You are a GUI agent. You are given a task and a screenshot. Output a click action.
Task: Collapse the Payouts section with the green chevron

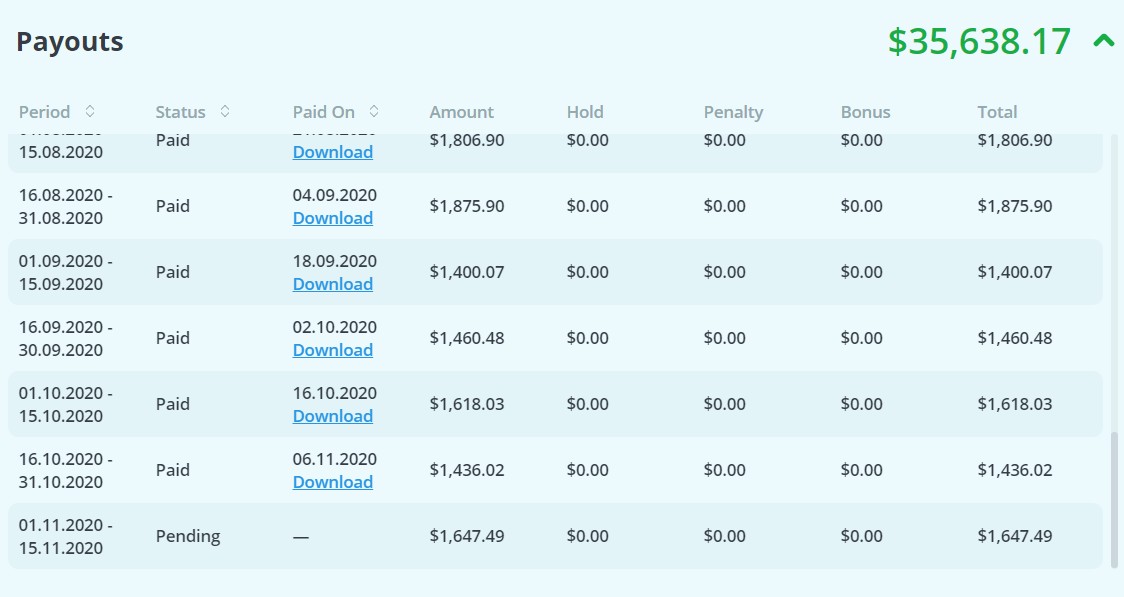tap(1104, 41)
